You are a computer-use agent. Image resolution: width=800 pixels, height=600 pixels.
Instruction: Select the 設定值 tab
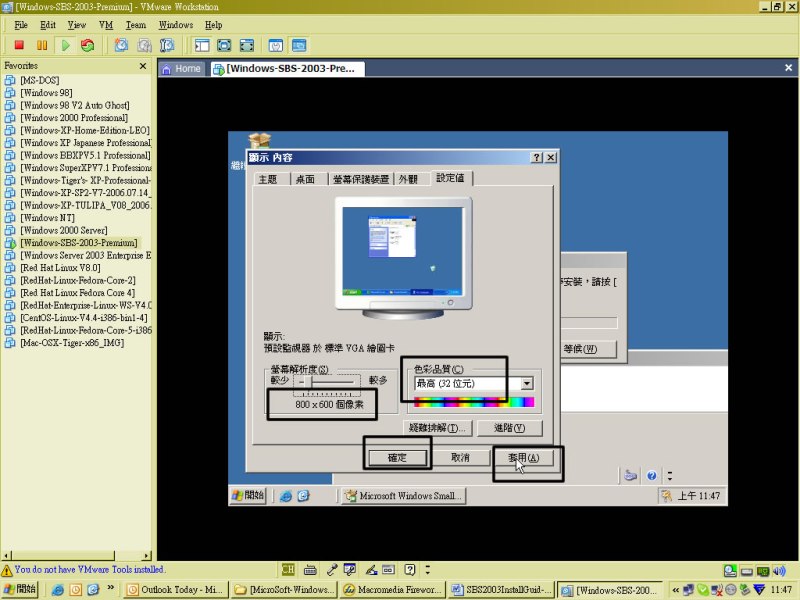pyautogui.click(x=451, y=178)
